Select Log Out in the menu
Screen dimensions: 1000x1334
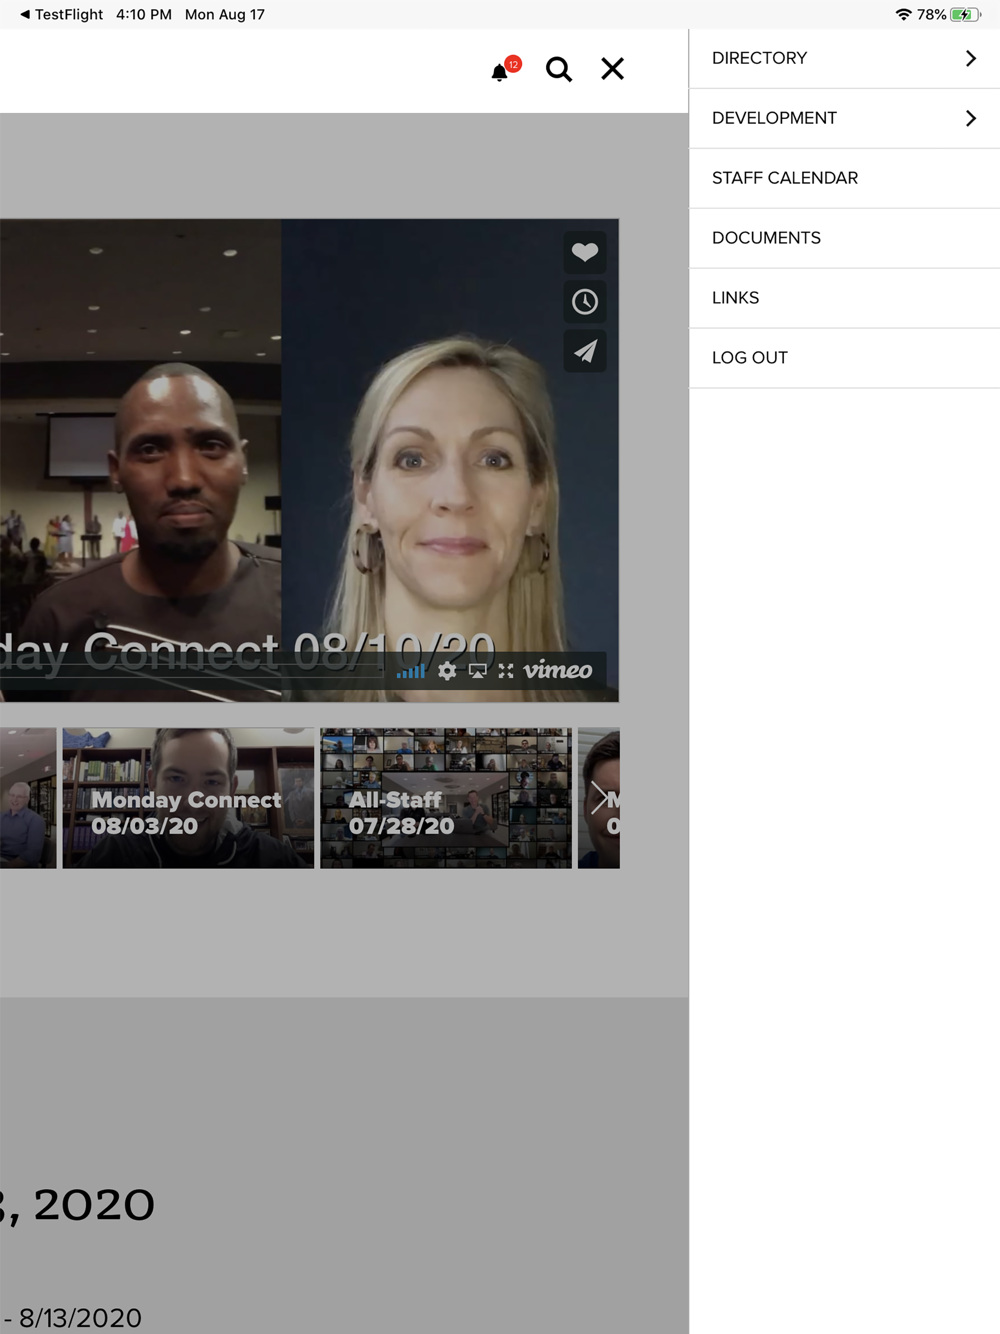[845, 358]
